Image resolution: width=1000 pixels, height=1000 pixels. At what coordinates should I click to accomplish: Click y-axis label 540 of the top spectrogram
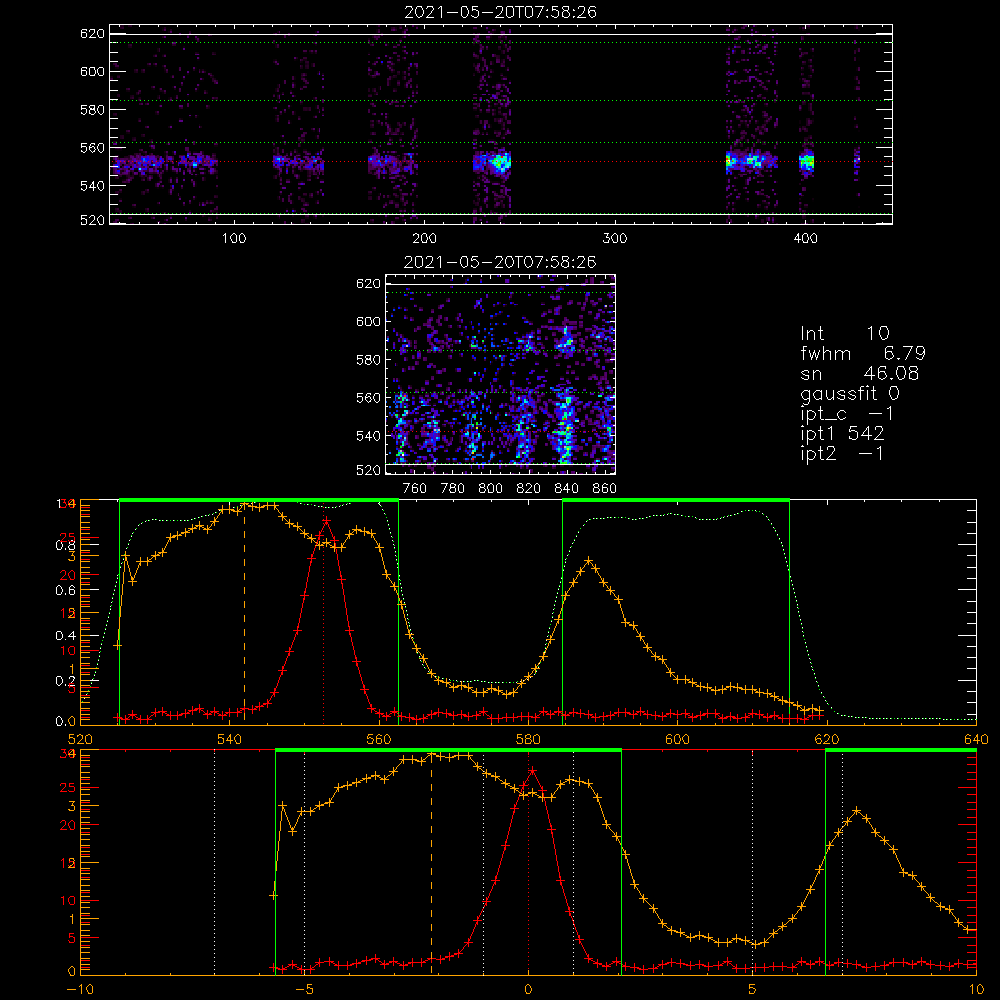point(92,186)
